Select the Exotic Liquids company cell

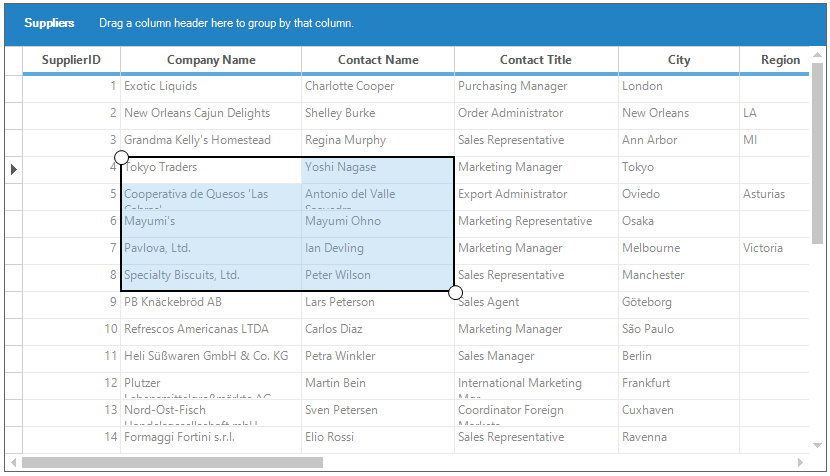click(161, 87)
